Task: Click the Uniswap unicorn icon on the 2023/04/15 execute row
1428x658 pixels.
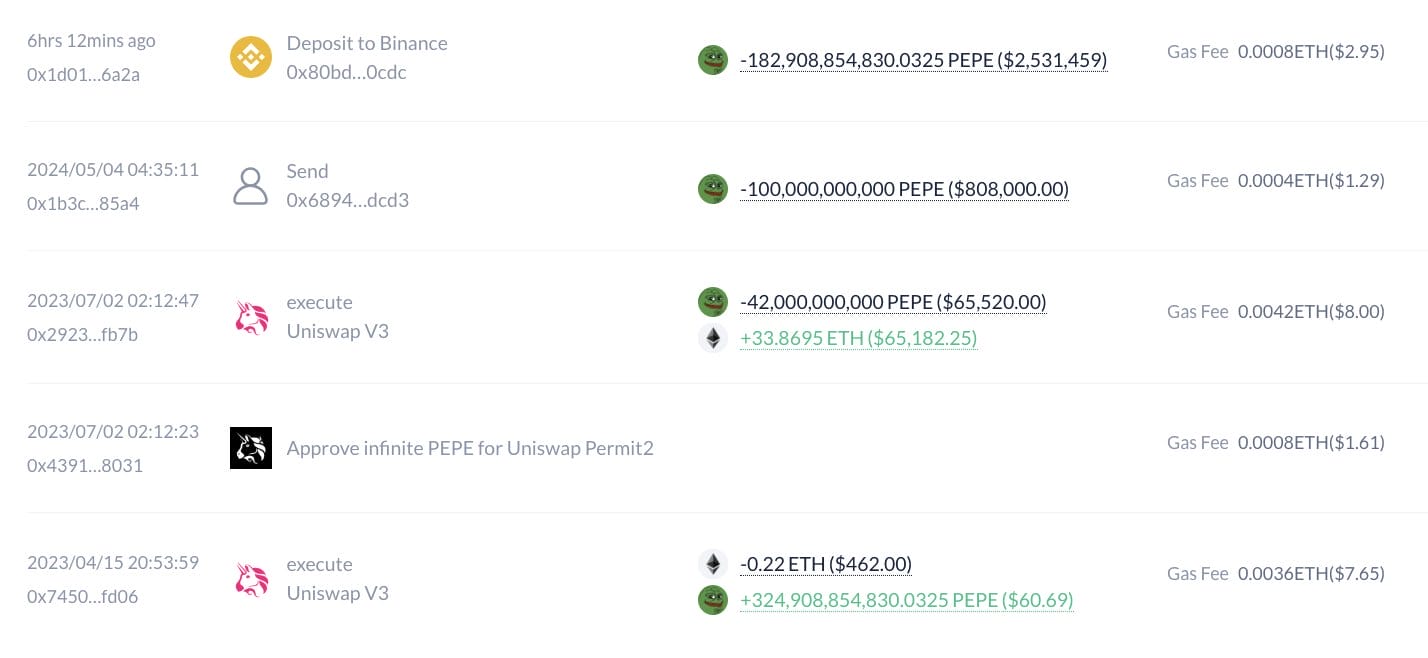Action: point(250,579)
